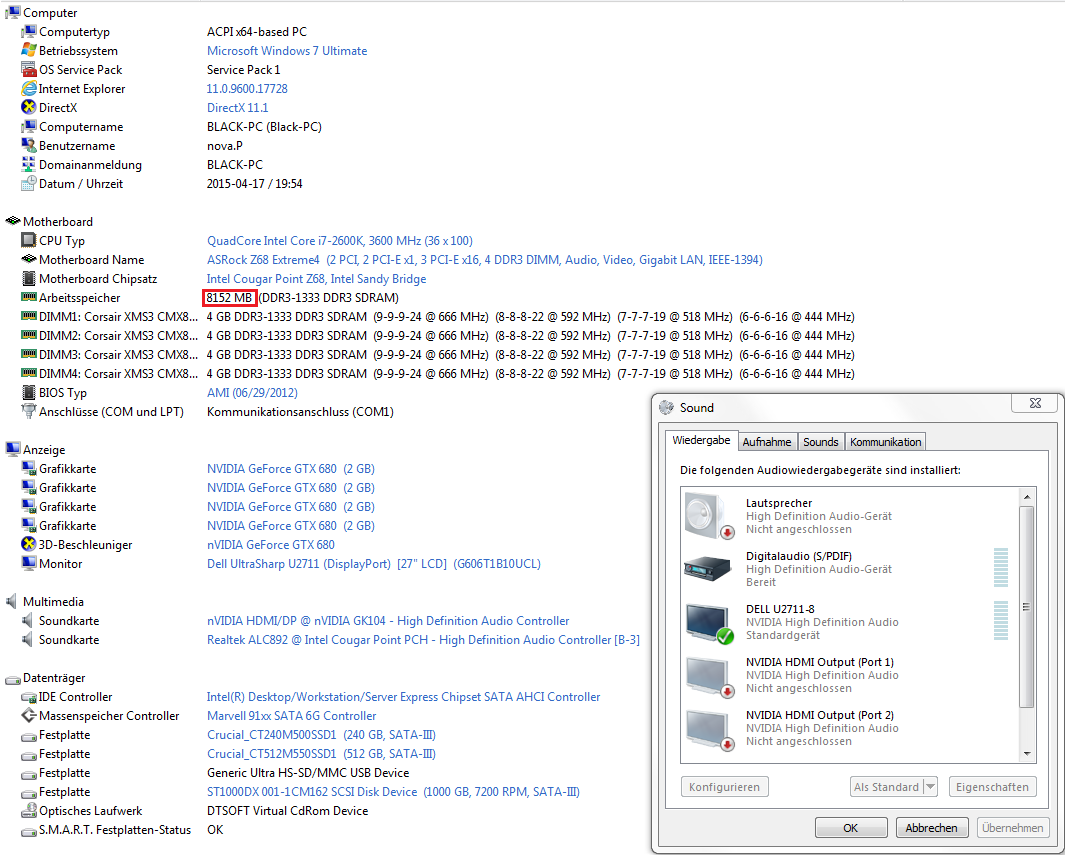
Task: Click the device list scrollbar down arrow
Action: point(1027,754)
